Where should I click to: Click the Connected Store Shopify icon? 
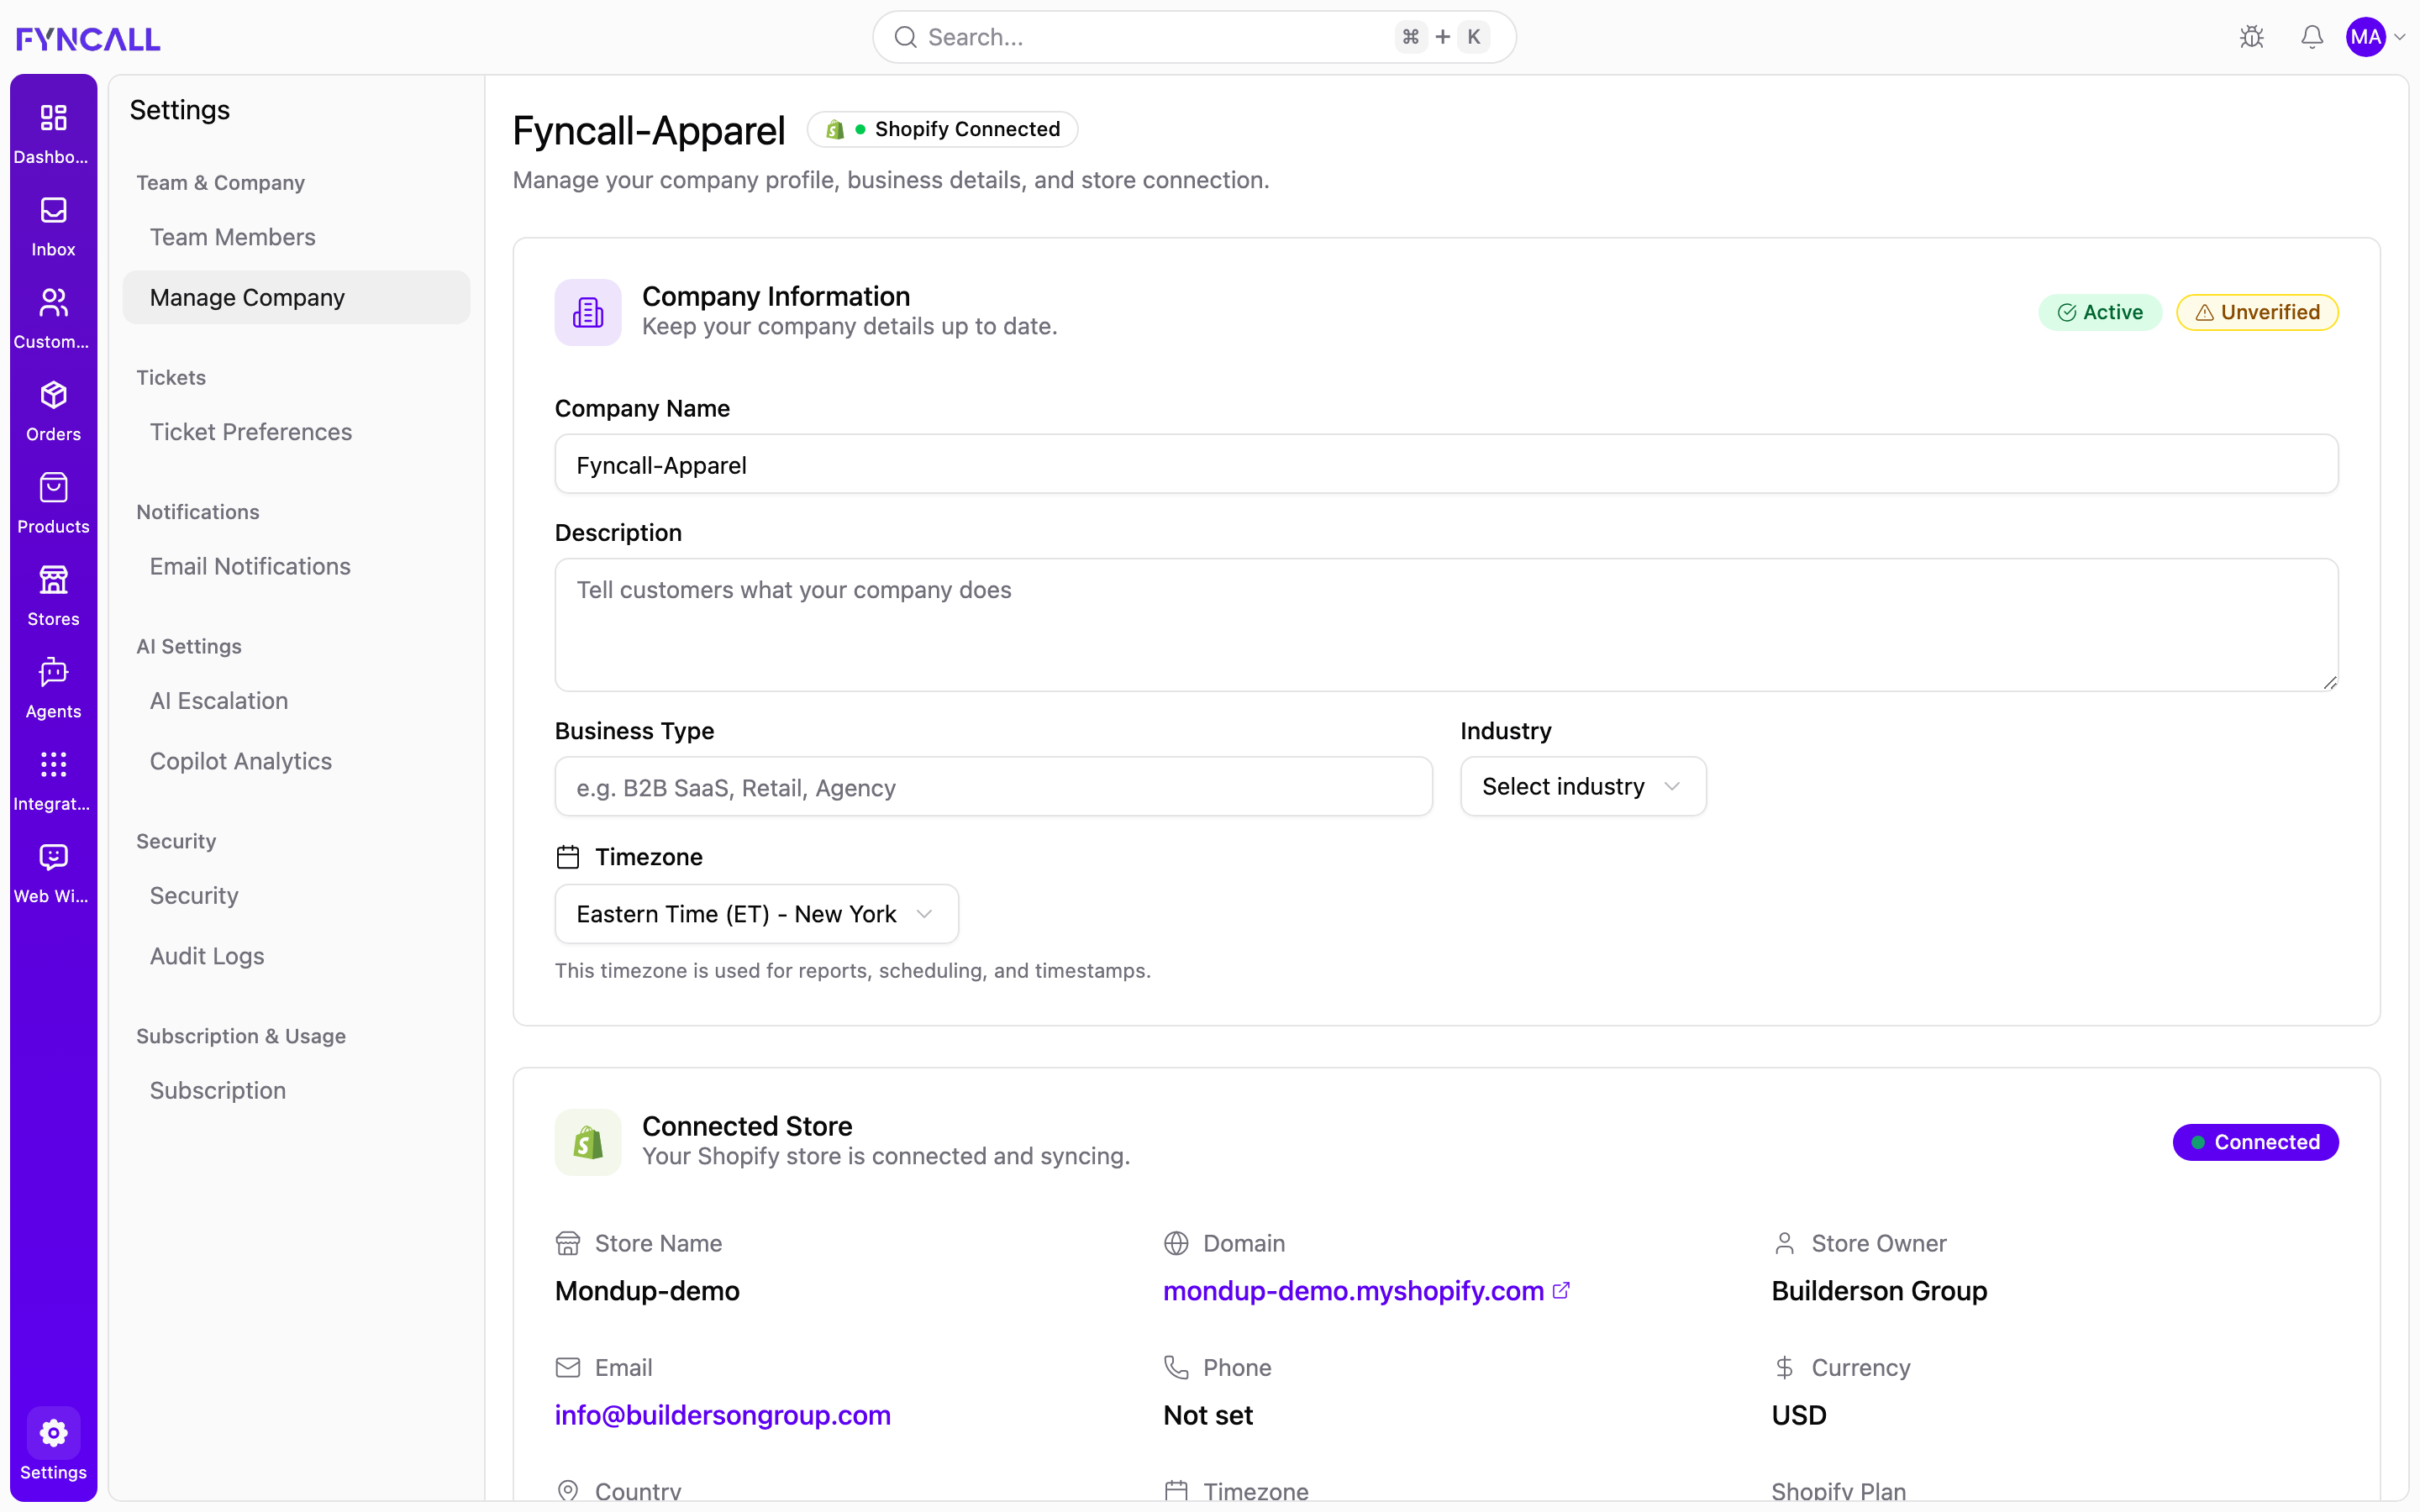click(588, 1142)
